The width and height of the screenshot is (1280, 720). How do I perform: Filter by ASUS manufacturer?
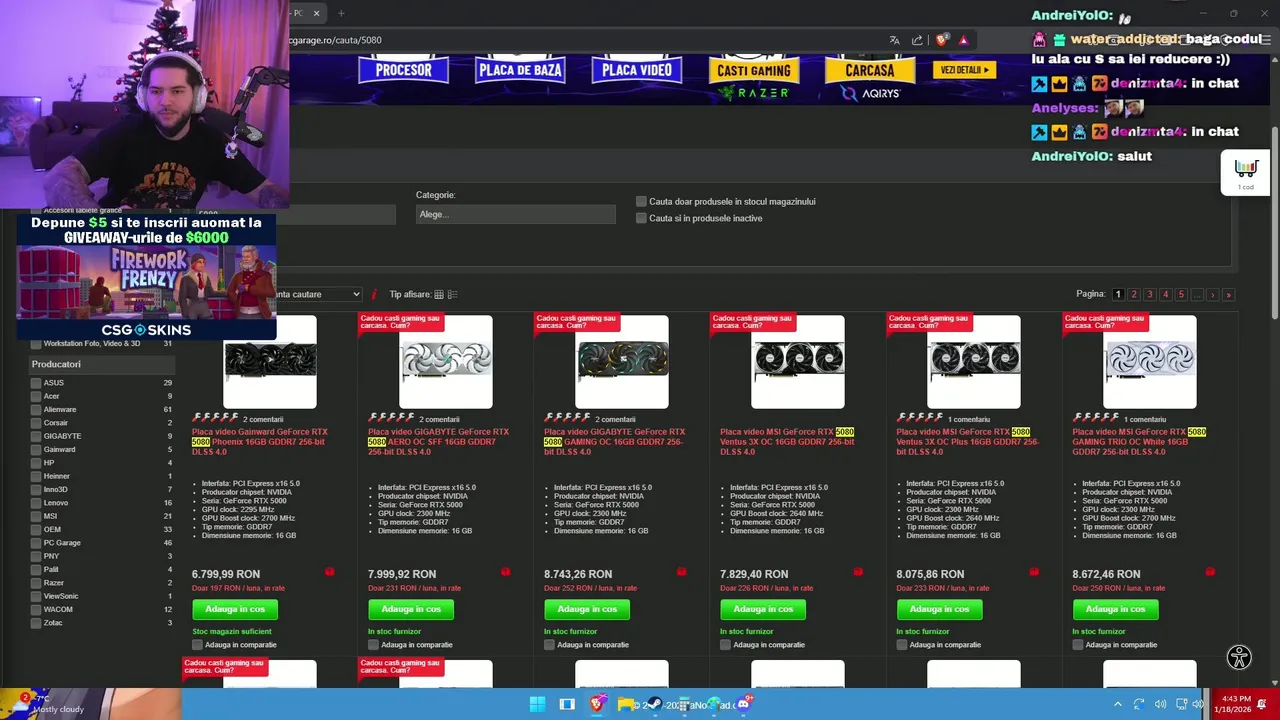36,383
